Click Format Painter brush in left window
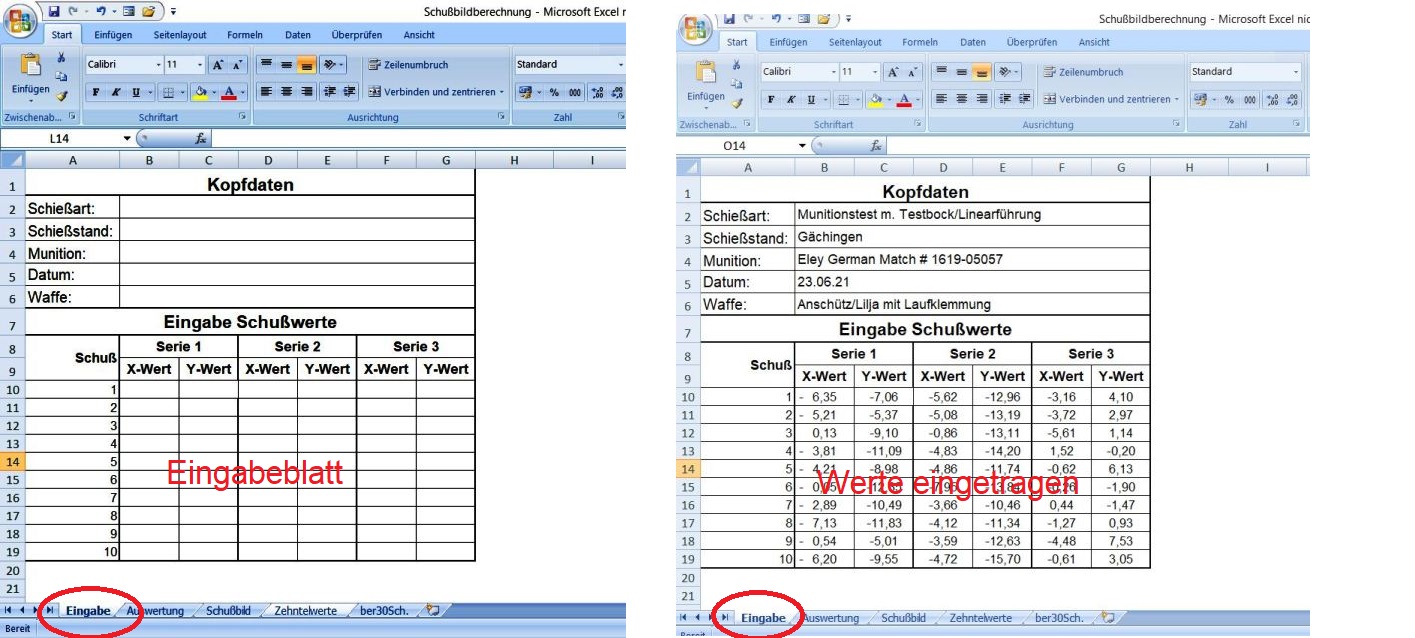 click(61, 96)
